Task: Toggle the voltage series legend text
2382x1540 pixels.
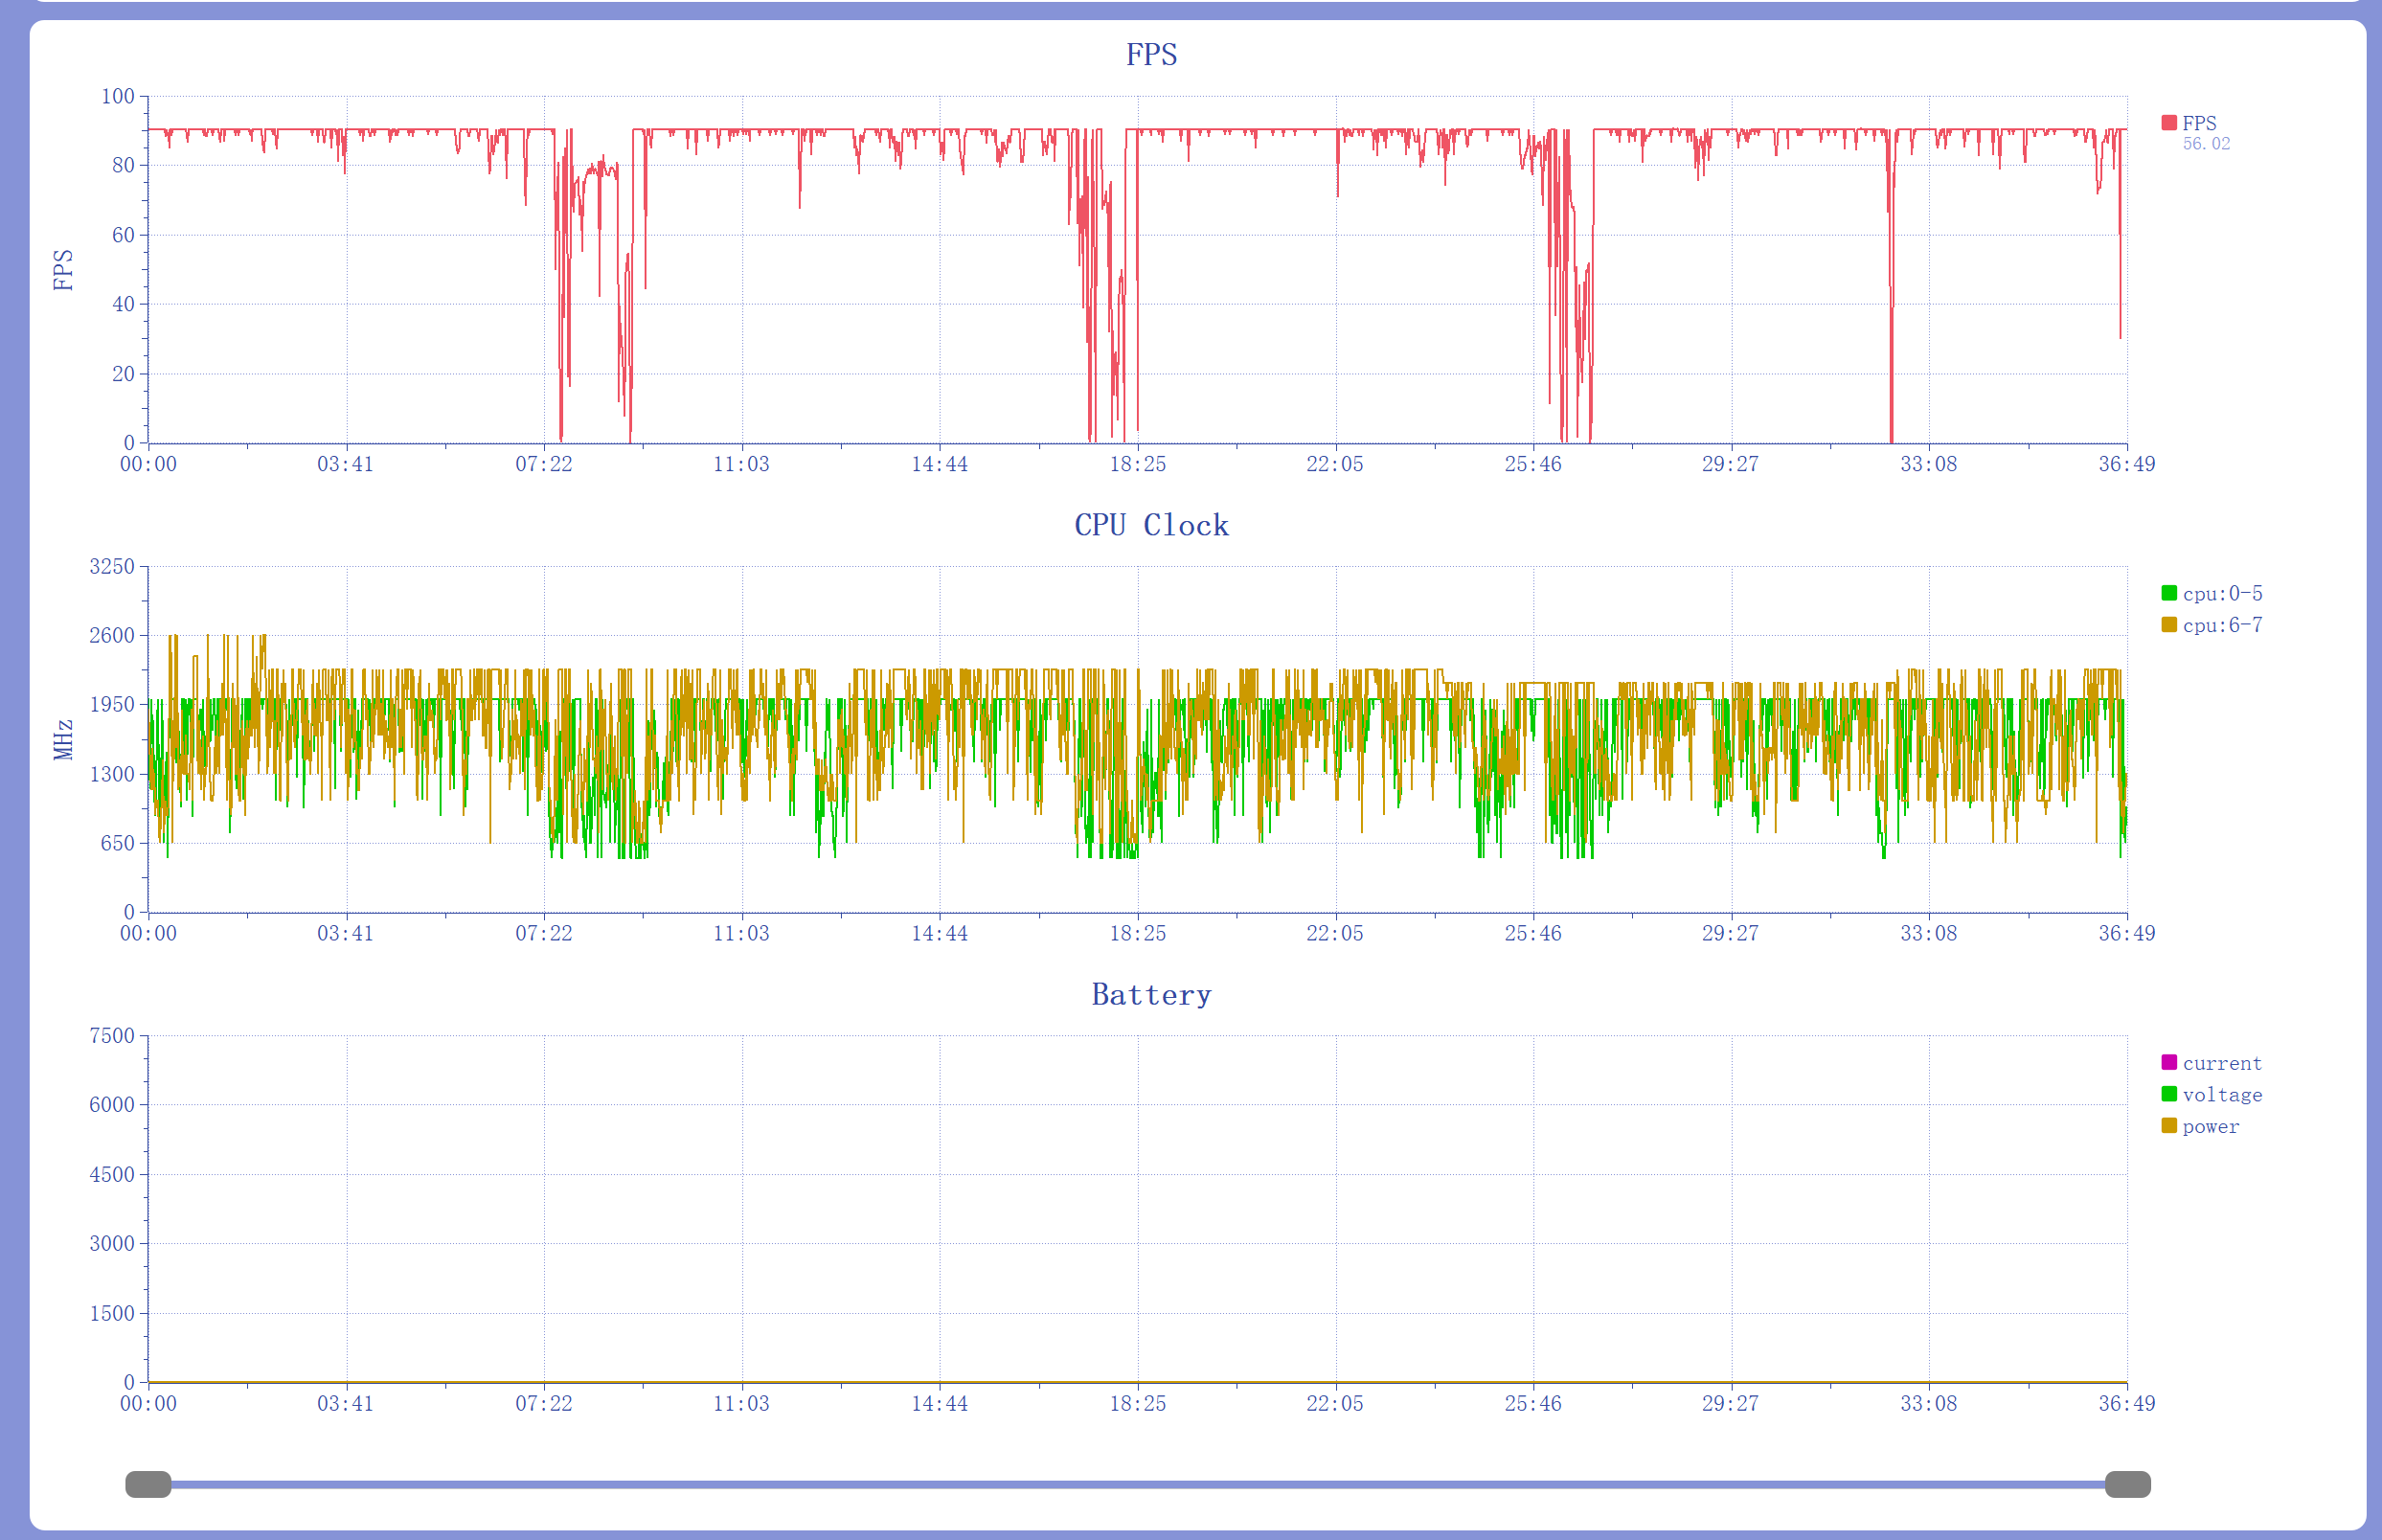Action: coord(2221,1095)
